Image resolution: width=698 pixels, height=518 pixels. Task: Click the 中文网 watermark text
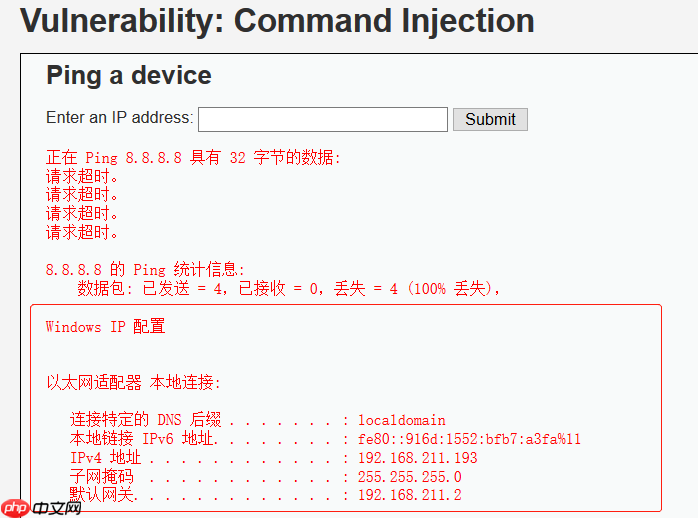(56, 508)
